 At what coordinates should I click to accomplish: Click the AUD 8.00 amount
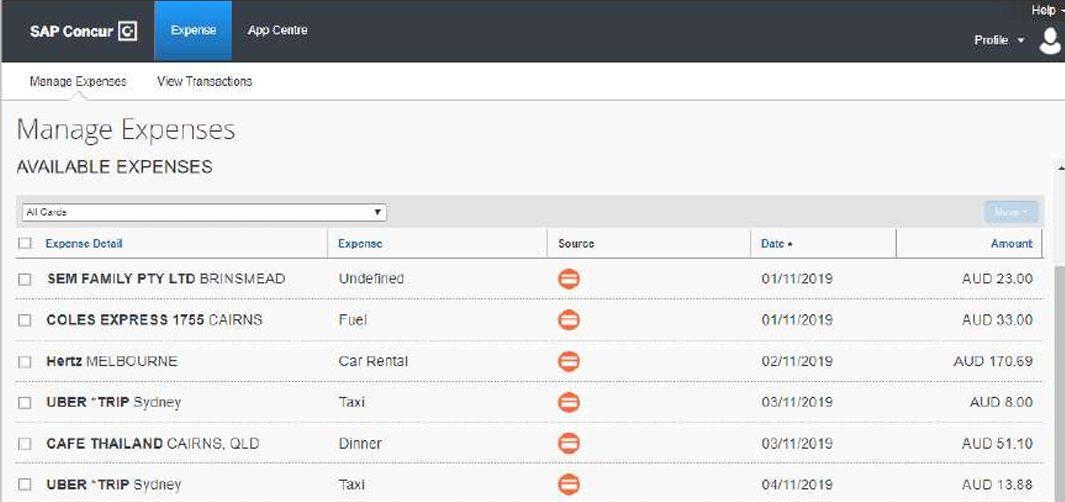tap(1001, 402)
